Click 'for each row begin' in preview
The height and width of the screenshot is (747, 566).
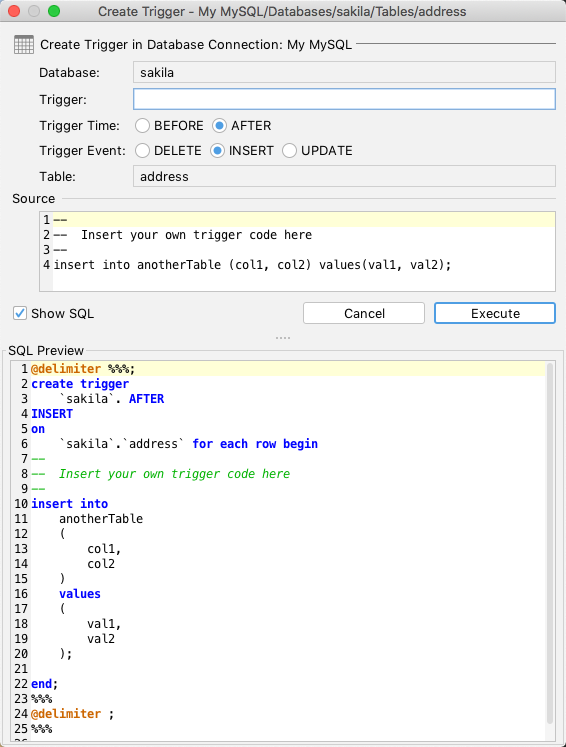(255, 444)
